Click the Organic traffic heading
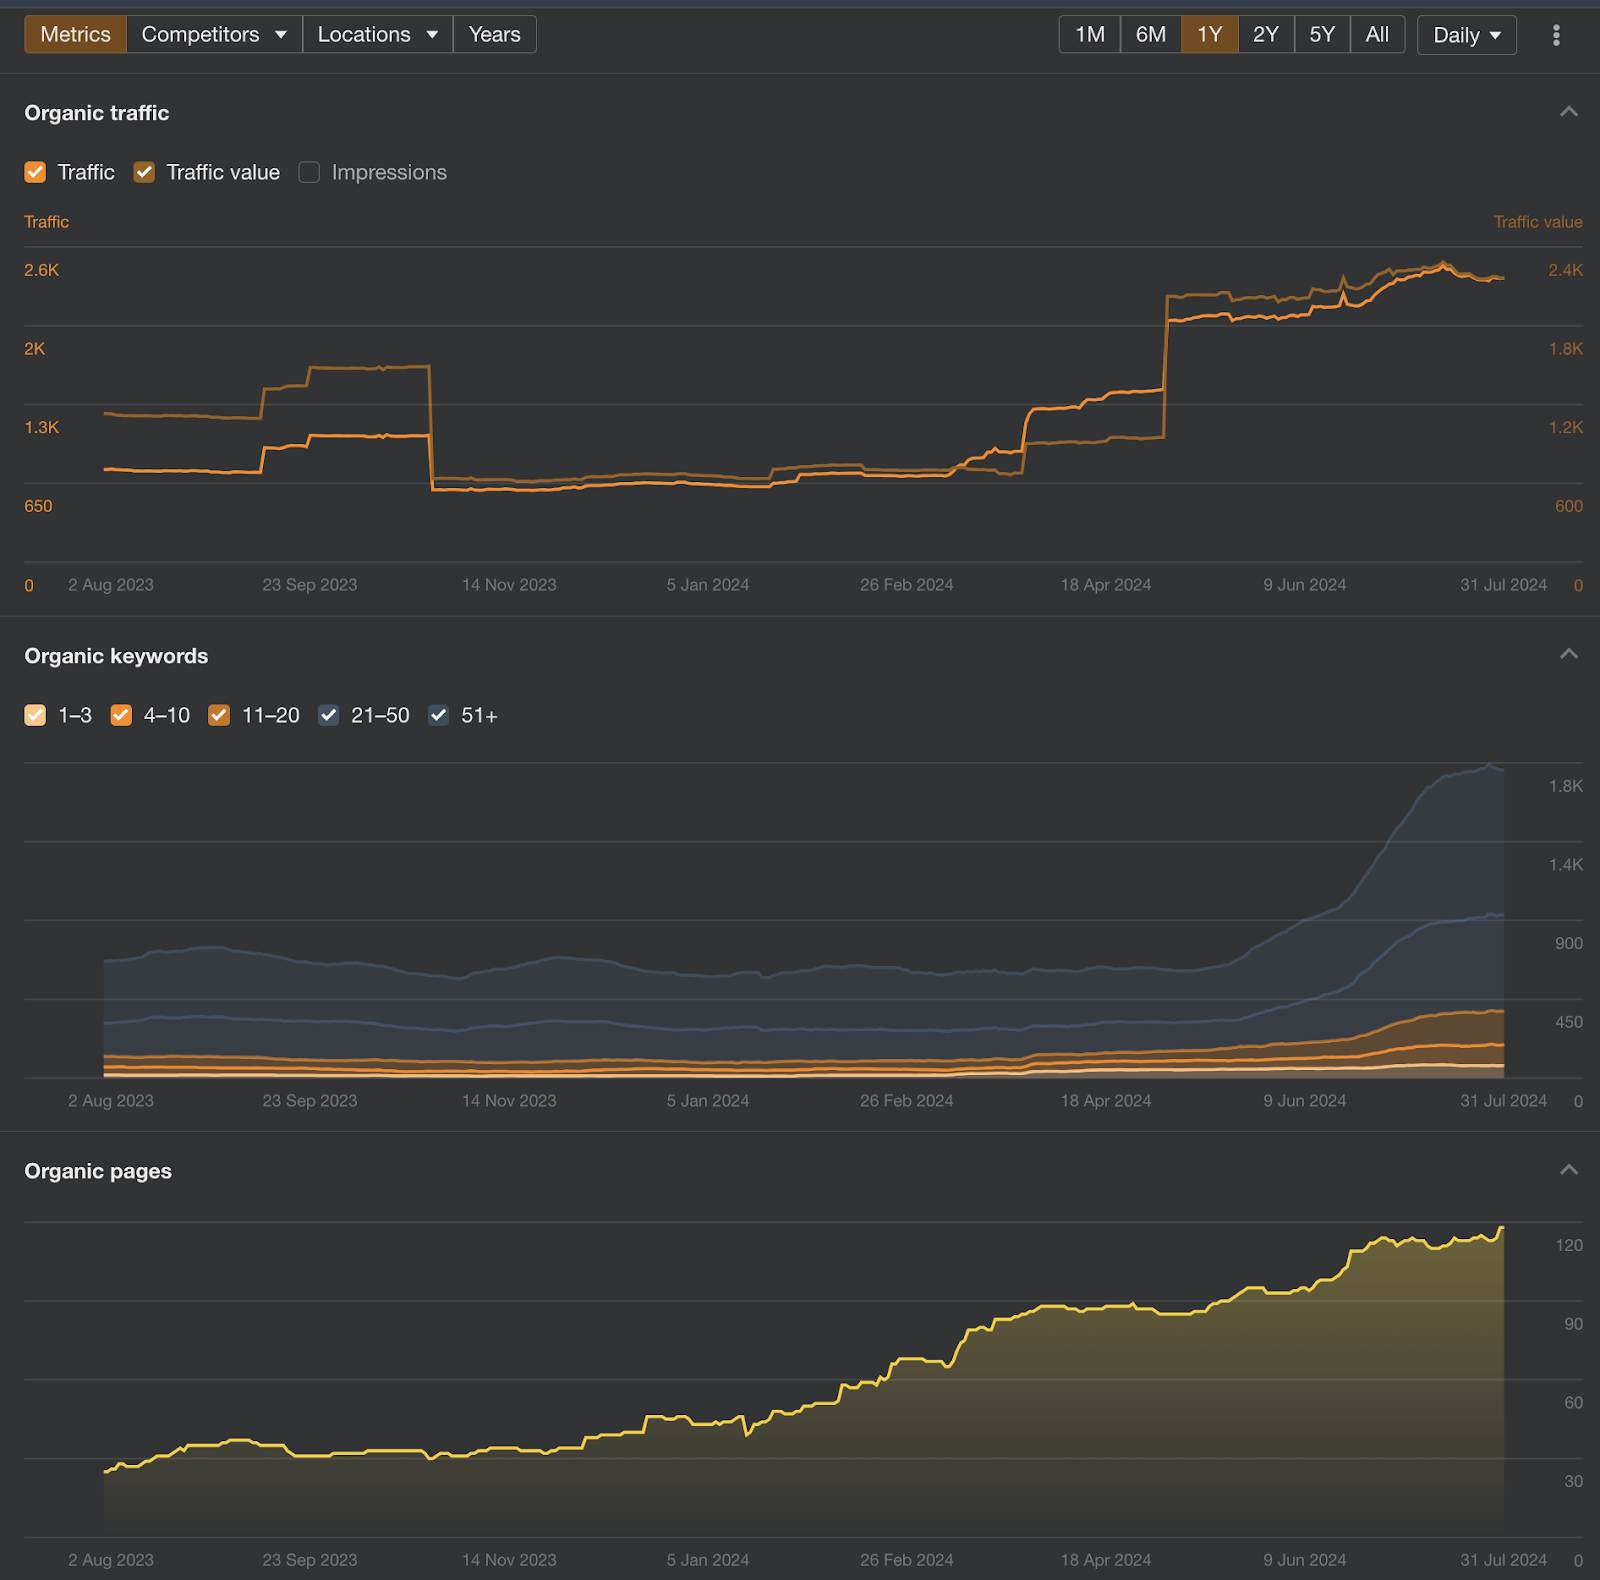 point(97,113)
